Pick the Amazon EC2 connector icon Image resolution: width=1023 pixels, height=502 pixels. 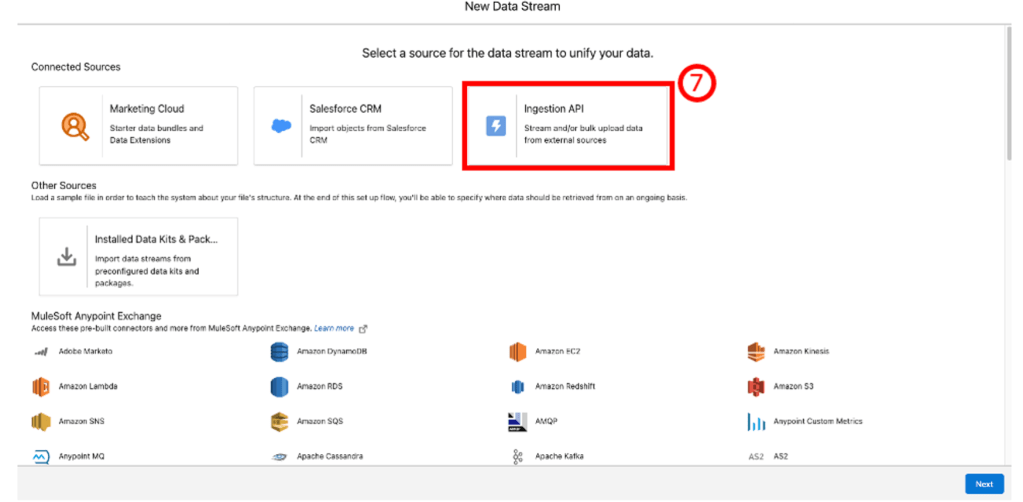click(517, 352)
